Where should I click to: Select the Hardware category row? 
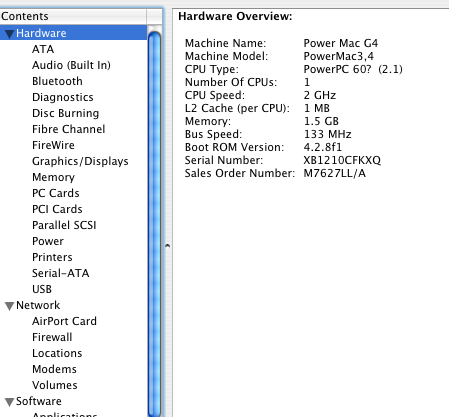[73, 33]
